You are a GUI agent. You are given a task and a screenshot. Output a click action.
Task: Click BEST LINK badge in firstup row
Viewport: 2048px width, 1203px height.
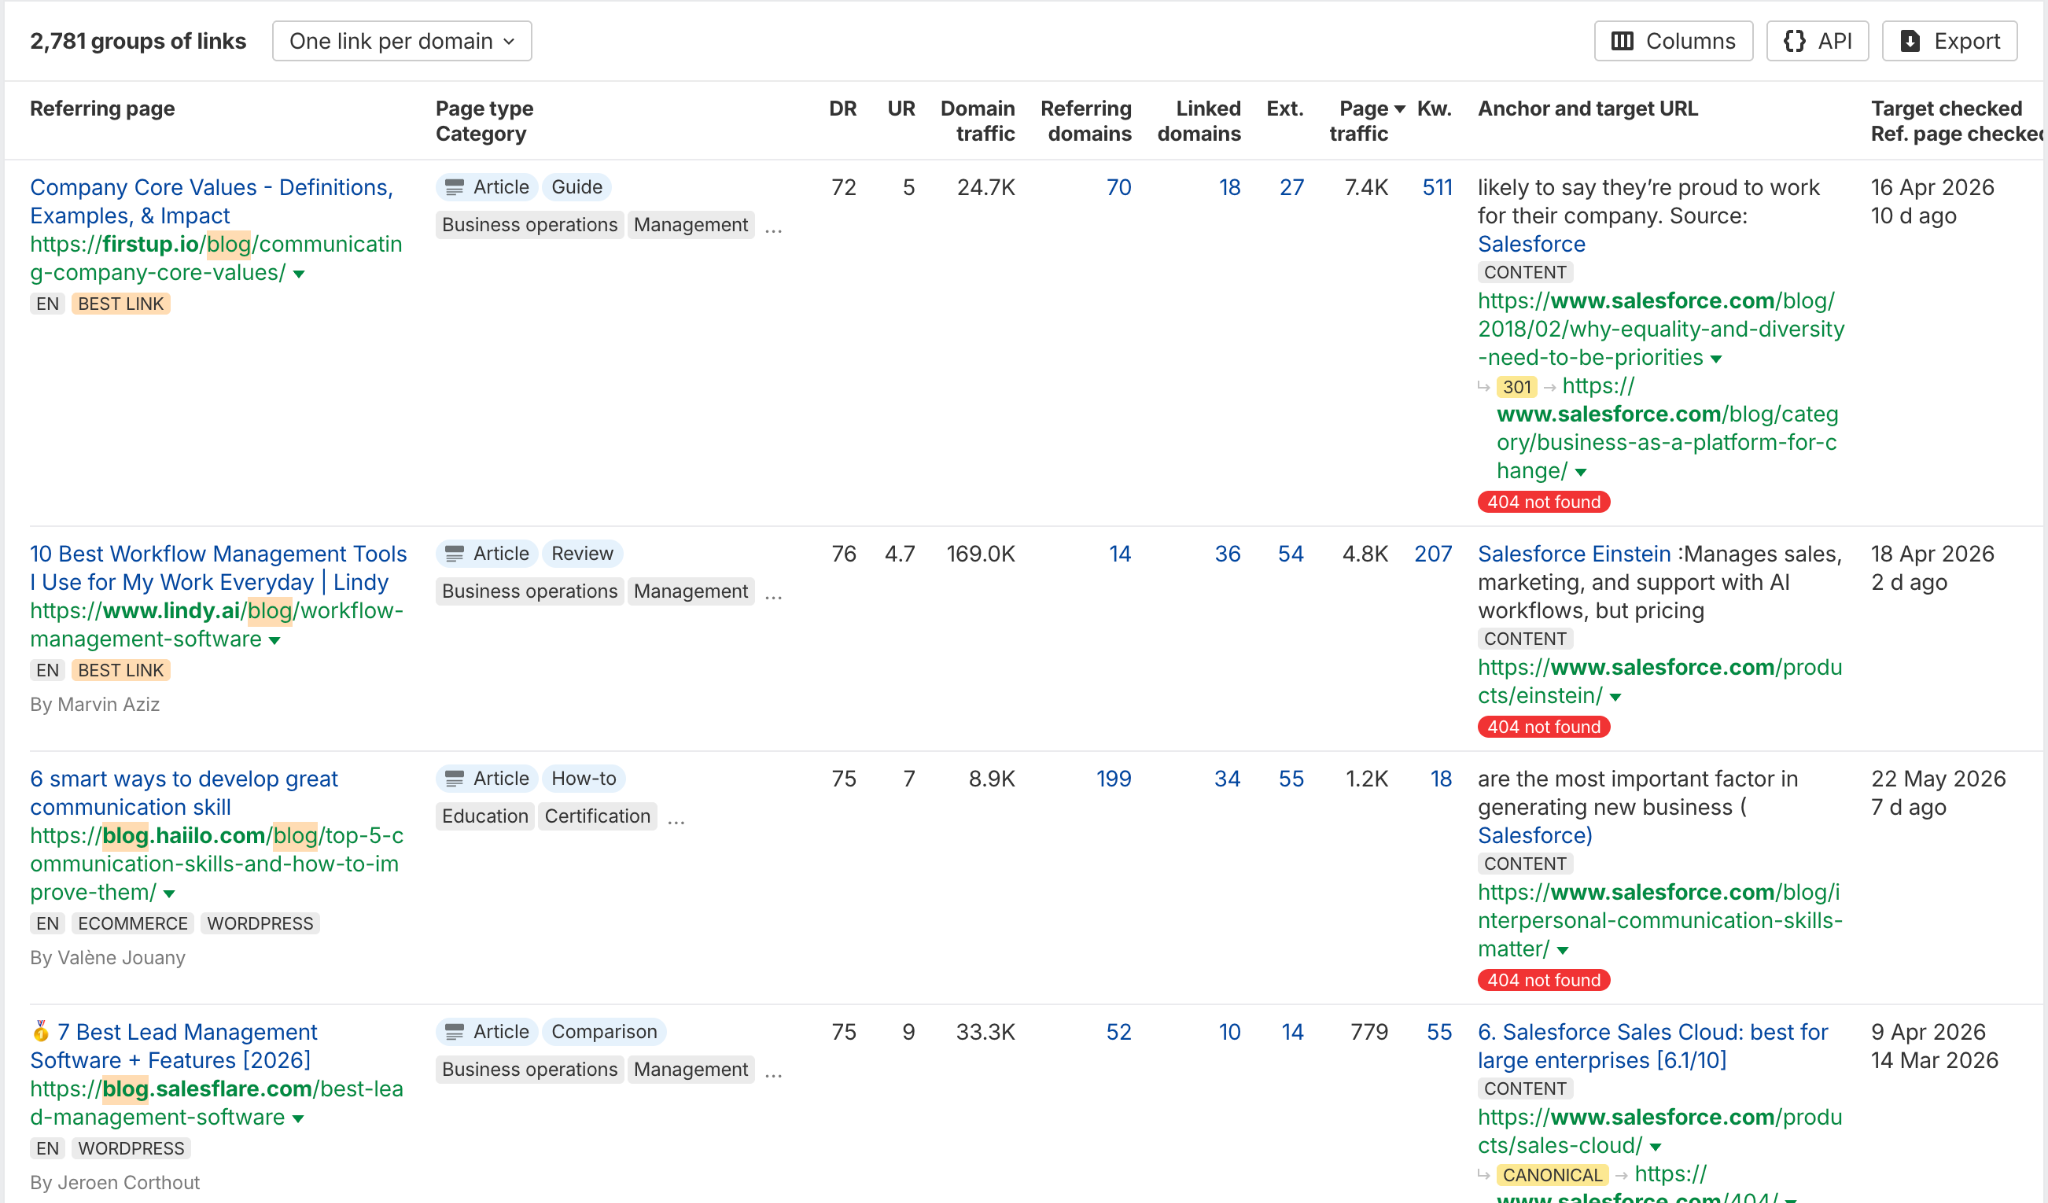pos(121,303)
